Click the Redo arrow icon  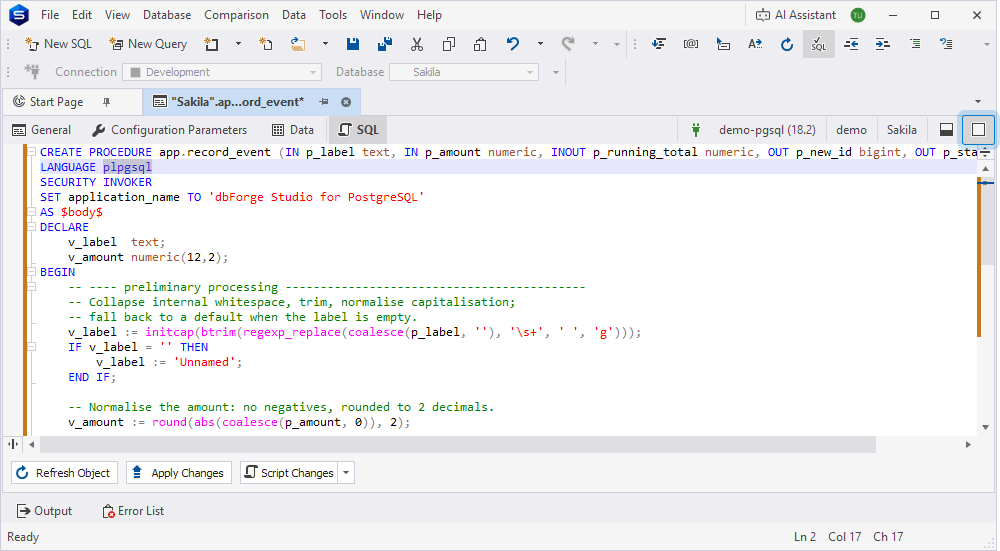(568, 44)
